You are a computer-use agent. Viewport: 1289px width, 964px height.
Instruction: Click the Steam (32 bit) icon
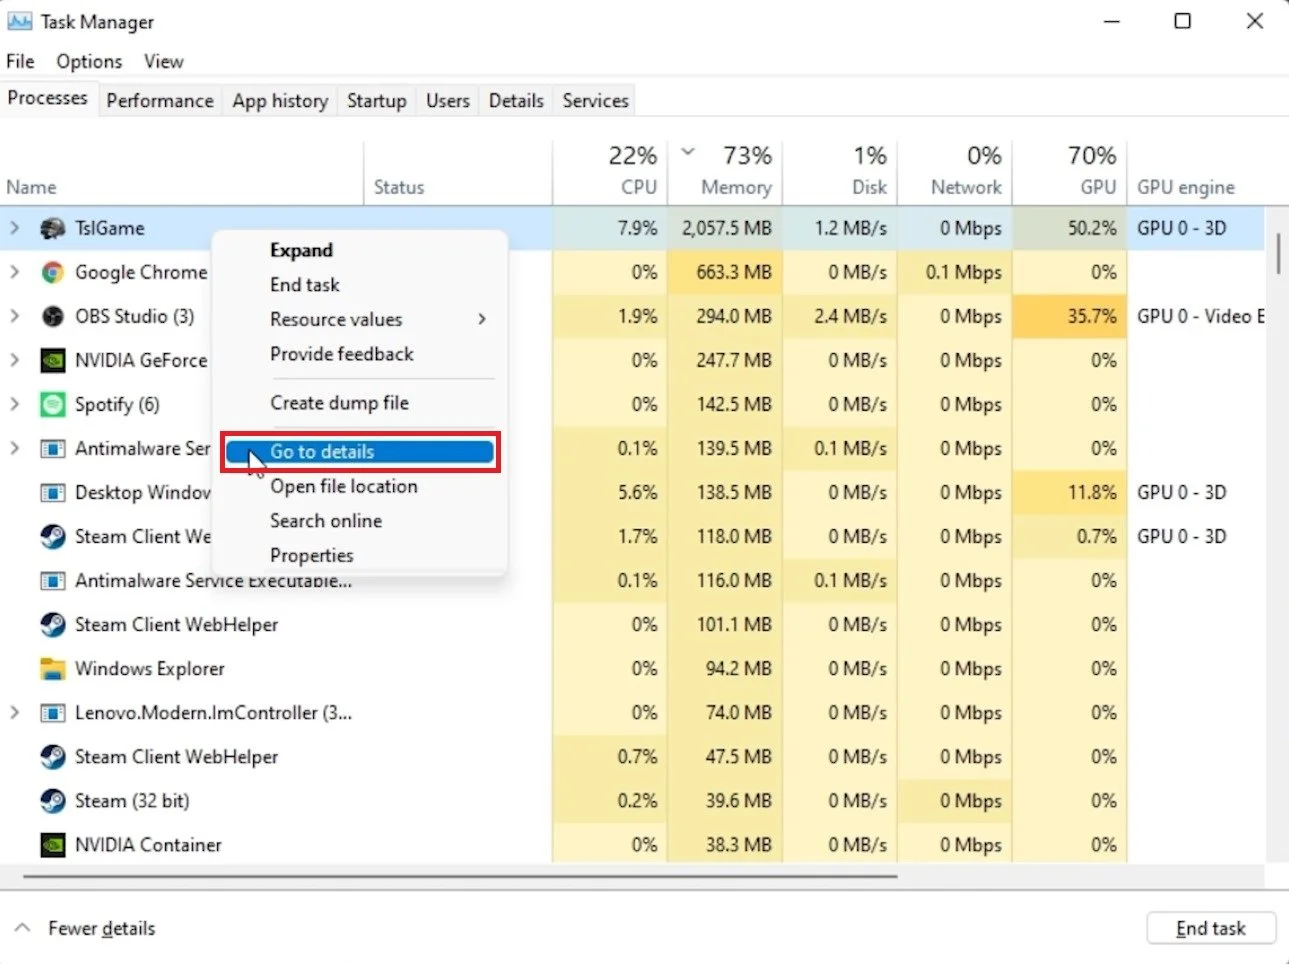pos(53,800)
